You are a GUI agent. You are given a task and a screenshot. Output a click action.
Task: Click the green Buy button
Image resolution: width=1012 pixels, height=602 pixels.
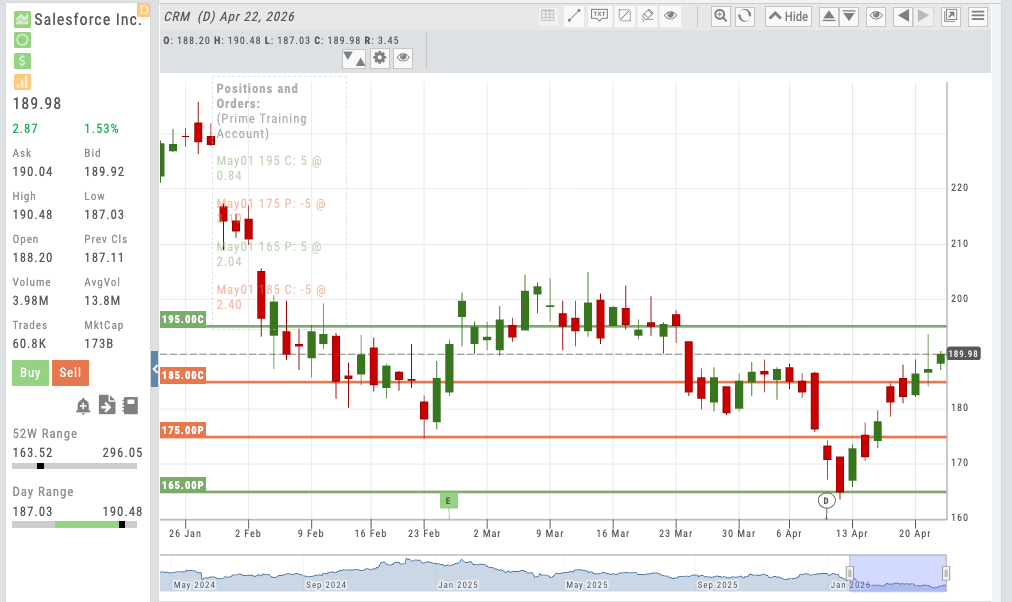(x=30, y=373)
